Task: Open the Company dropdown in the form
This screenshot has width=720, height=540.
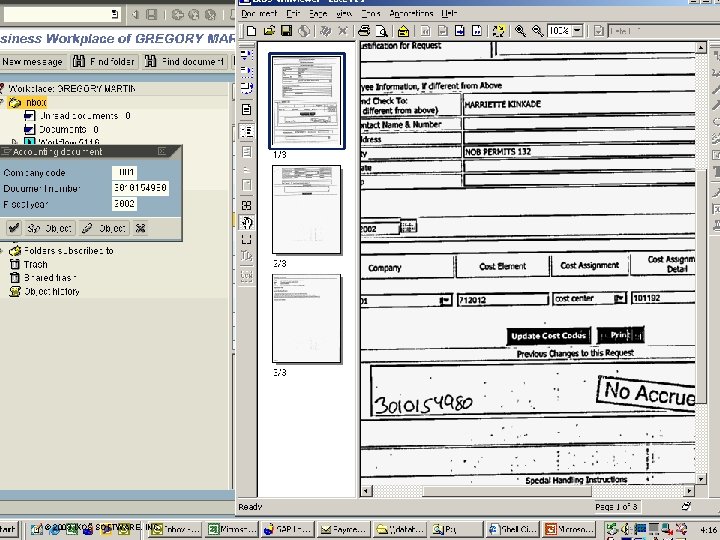Action: tap(444, 301)
